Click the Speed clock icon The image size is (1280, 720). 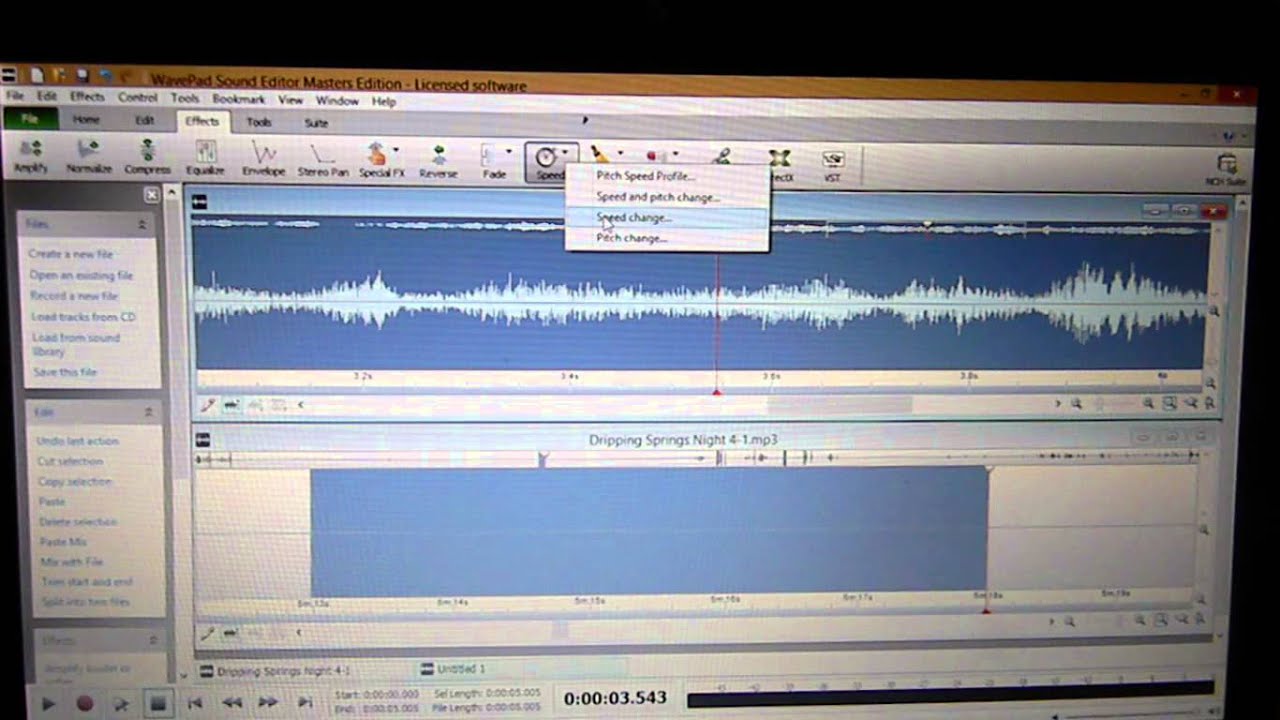[x=546, y=157]
